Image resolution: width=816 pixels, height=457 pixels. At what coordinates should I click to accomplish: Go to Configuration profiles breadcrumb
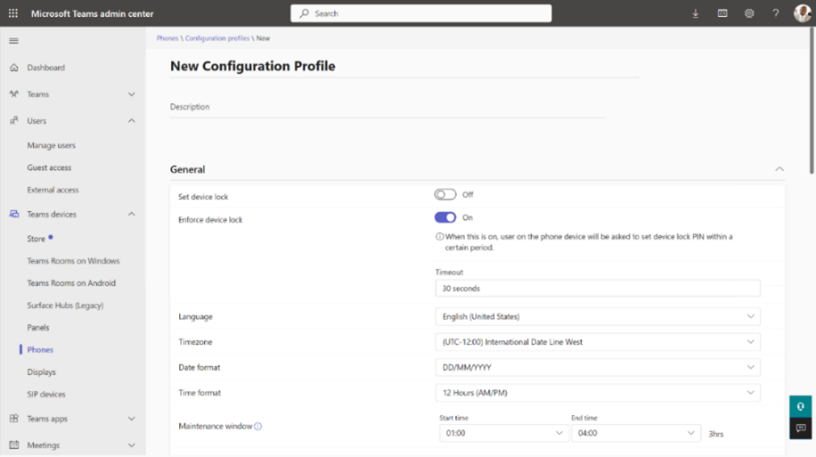217,38
